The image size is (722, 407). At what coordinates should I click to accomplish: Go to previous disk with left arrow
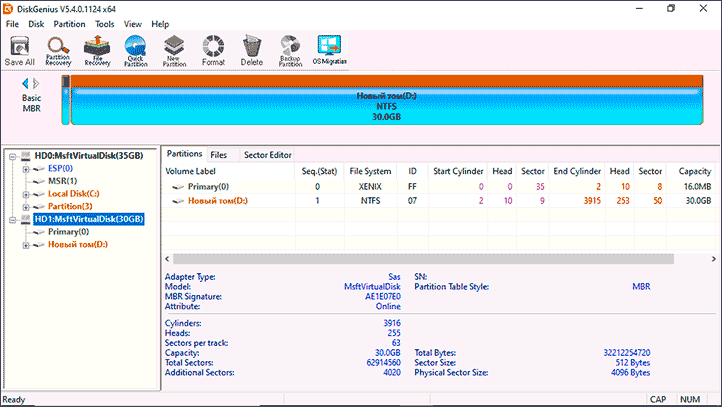[25, 83]
